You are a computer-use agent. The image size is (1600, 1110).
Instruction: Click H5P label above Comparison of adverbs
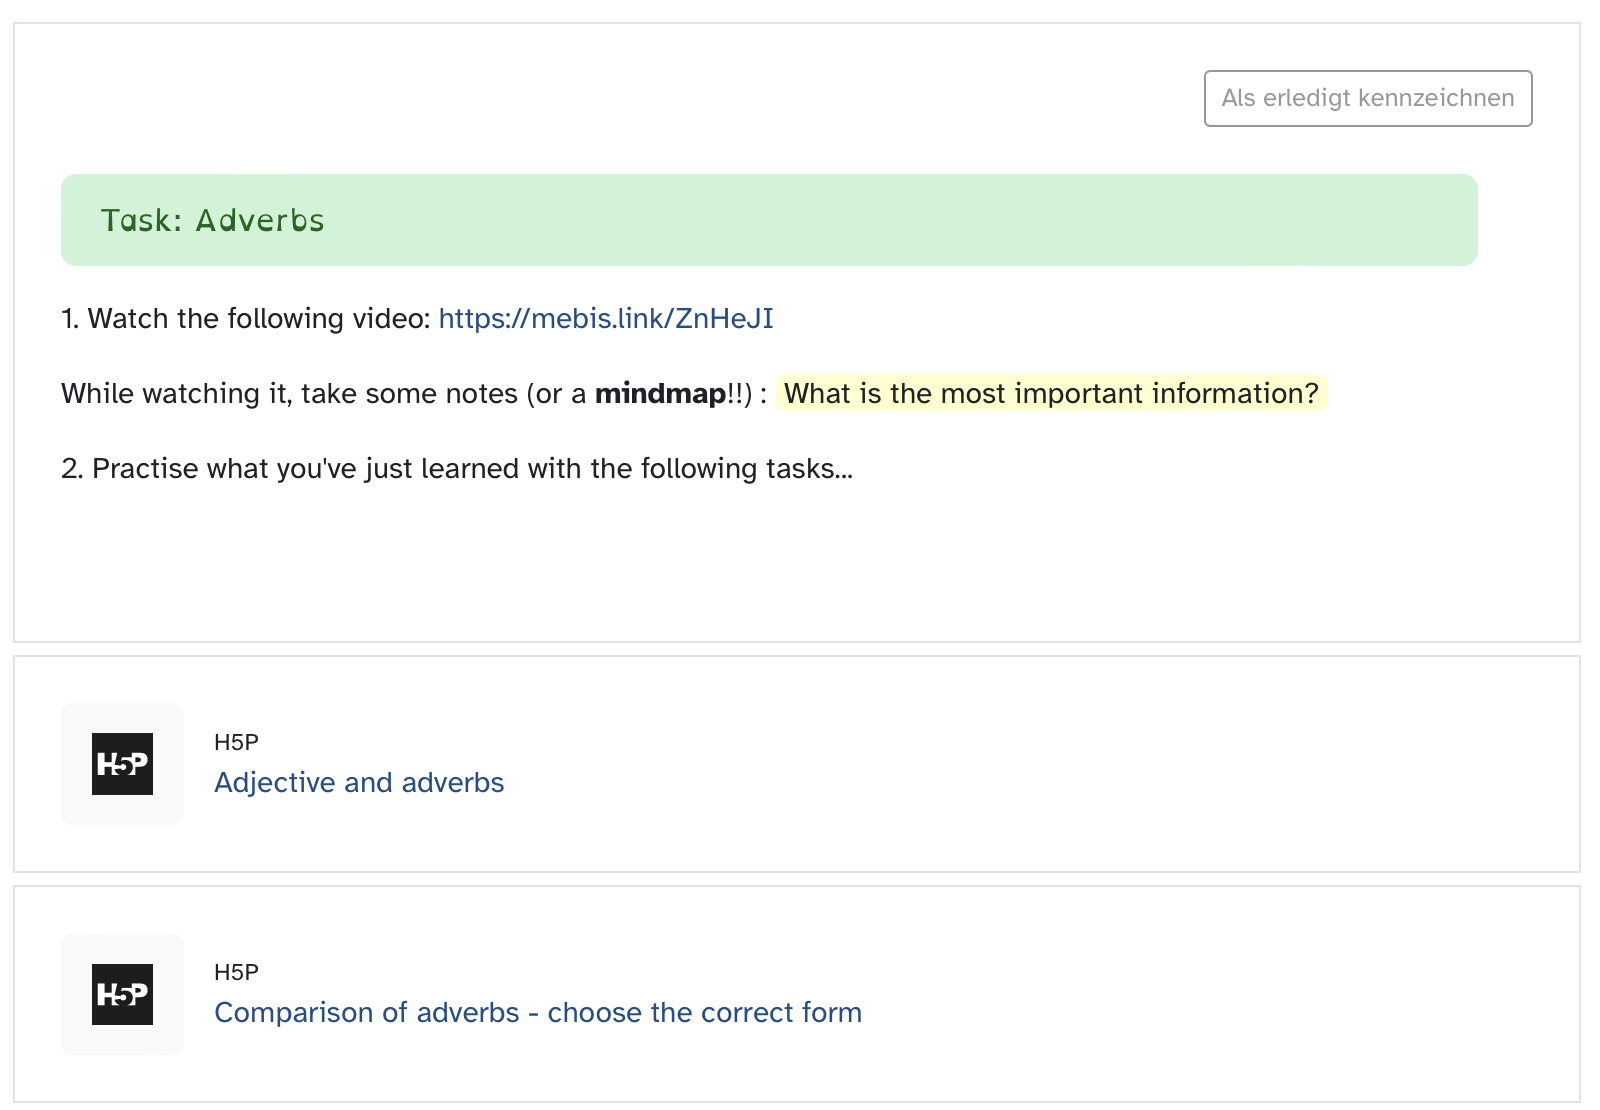click(236, 972)
